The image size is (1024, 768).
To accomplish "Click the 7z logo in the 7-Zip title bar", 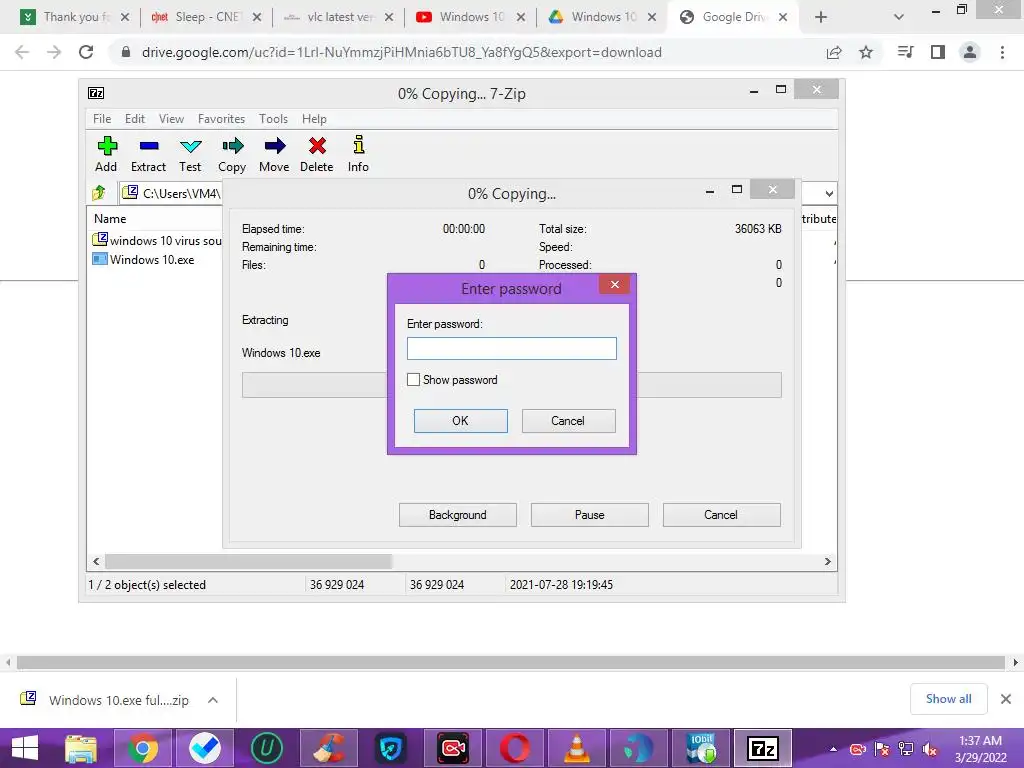I will pyautogui.click(x=96, y=93).
